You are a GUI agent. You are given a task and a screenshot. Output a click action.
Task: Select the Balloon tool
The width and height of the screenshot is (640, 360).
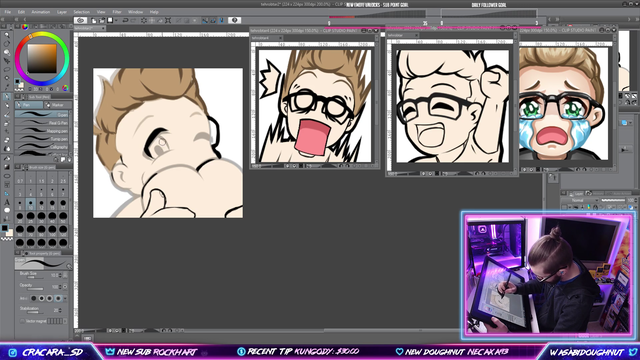click(x=7, y=211)
